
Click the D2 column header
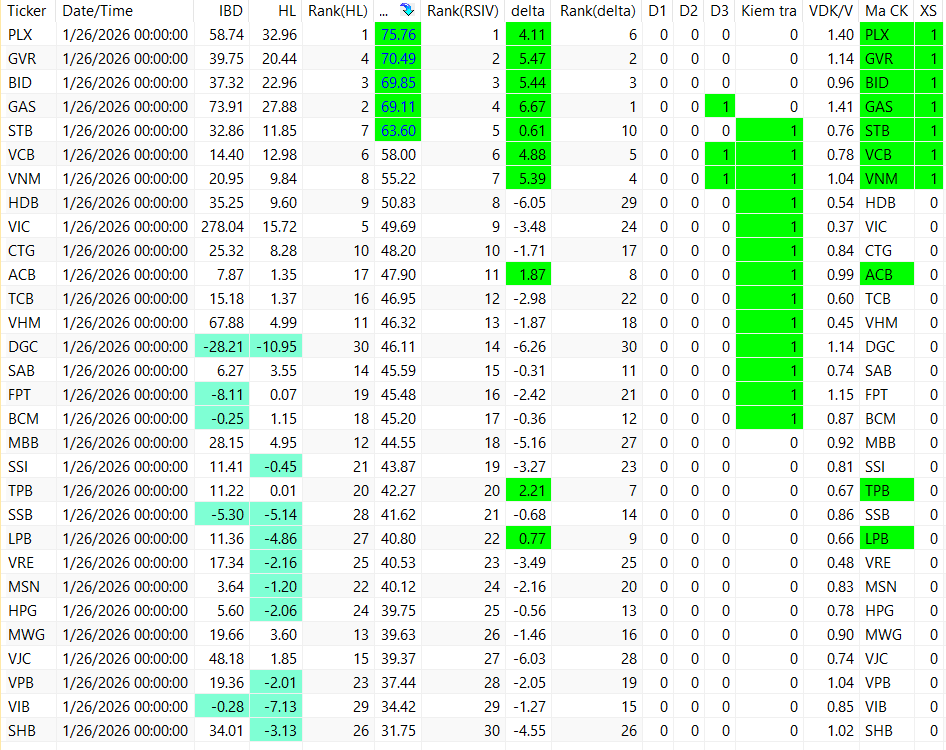click(688, 11)
